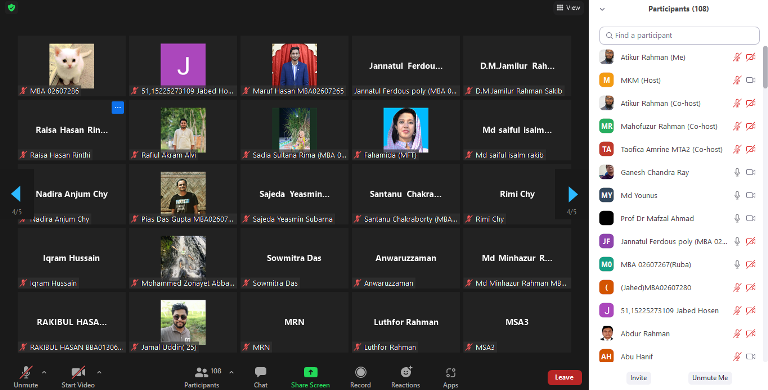Expand audio options arrow beside Unmute
This screenshot has height=390, width=768.
tap(44, 373)
